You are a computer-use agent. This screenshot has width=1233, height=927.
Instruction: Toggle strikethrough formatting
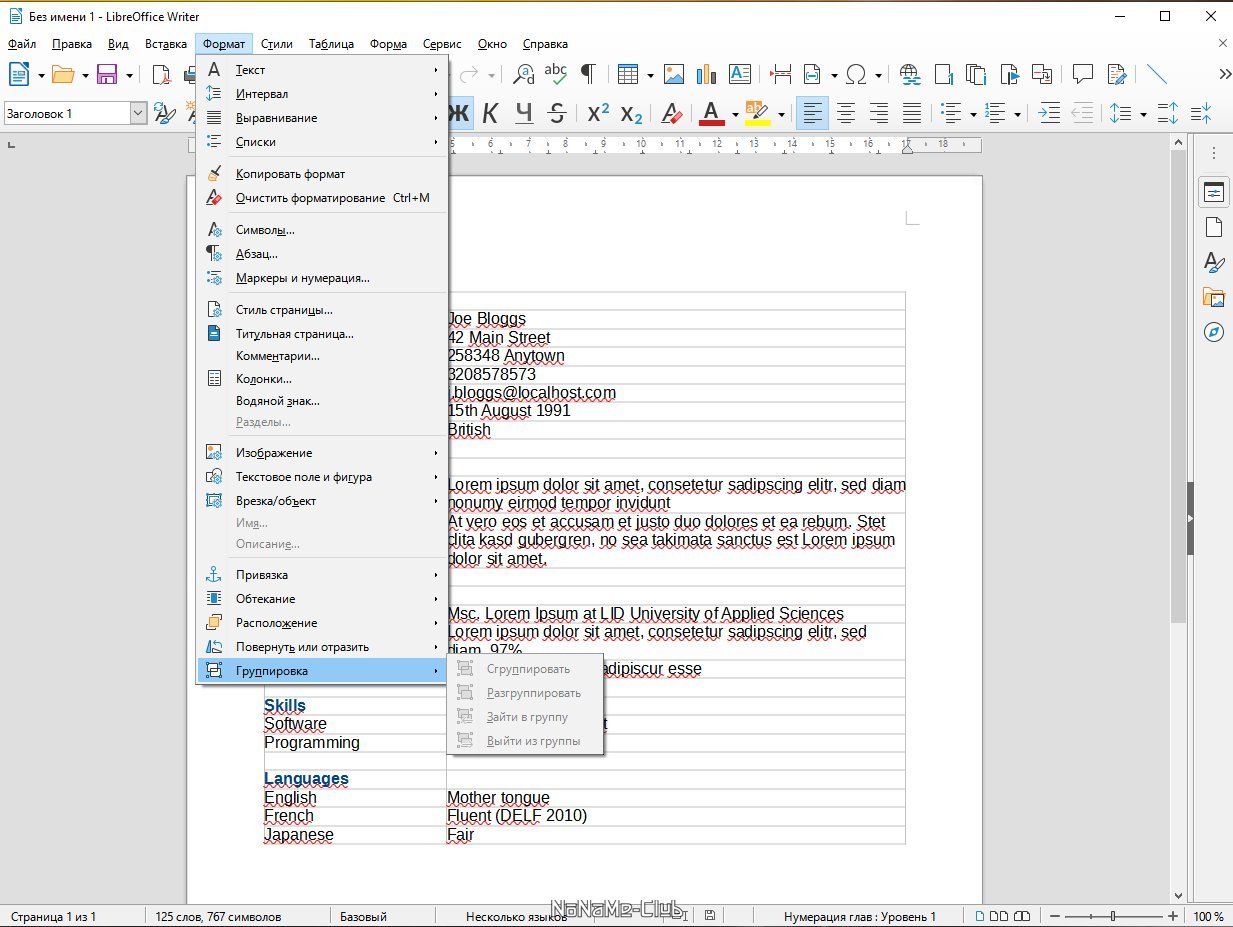pos(558,114)
